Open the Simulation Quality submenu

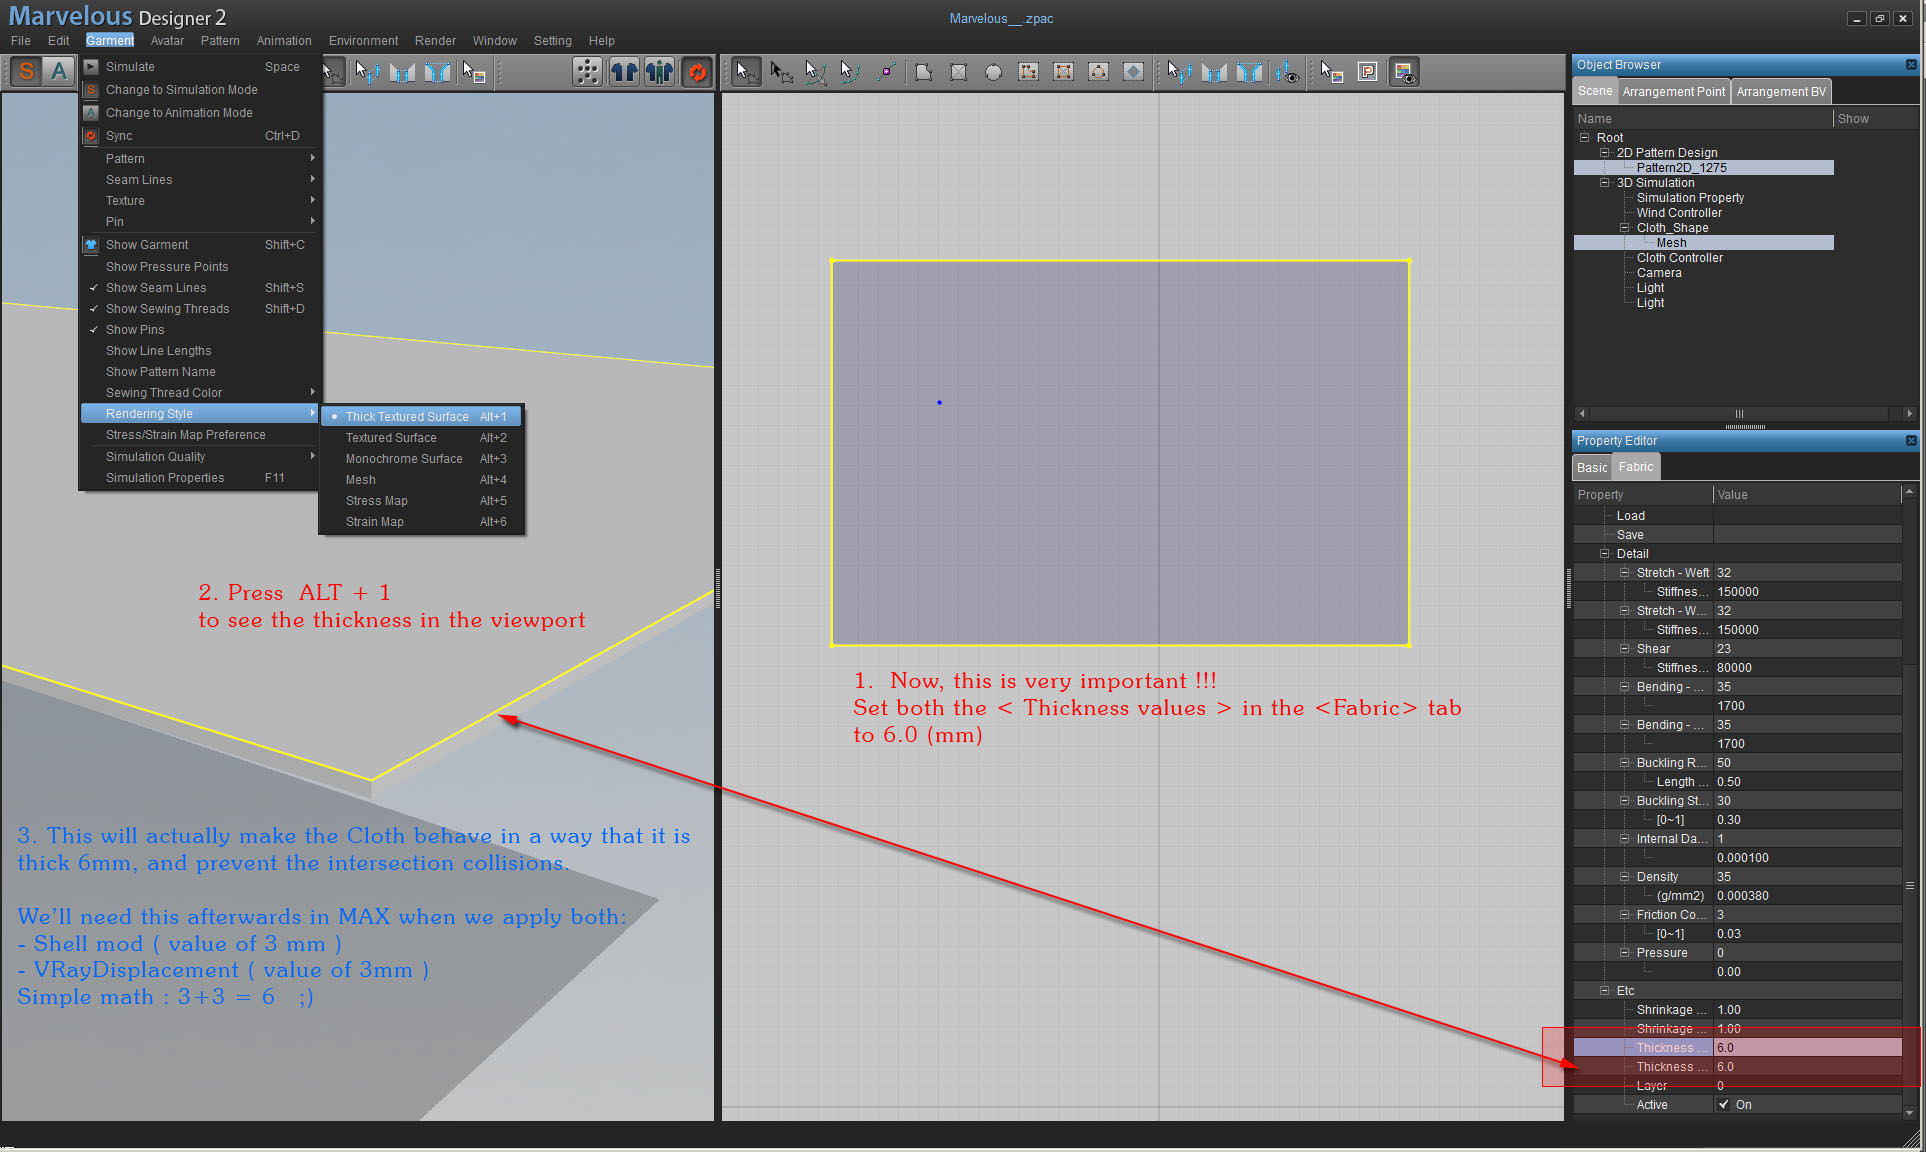(x=201, y=457)
